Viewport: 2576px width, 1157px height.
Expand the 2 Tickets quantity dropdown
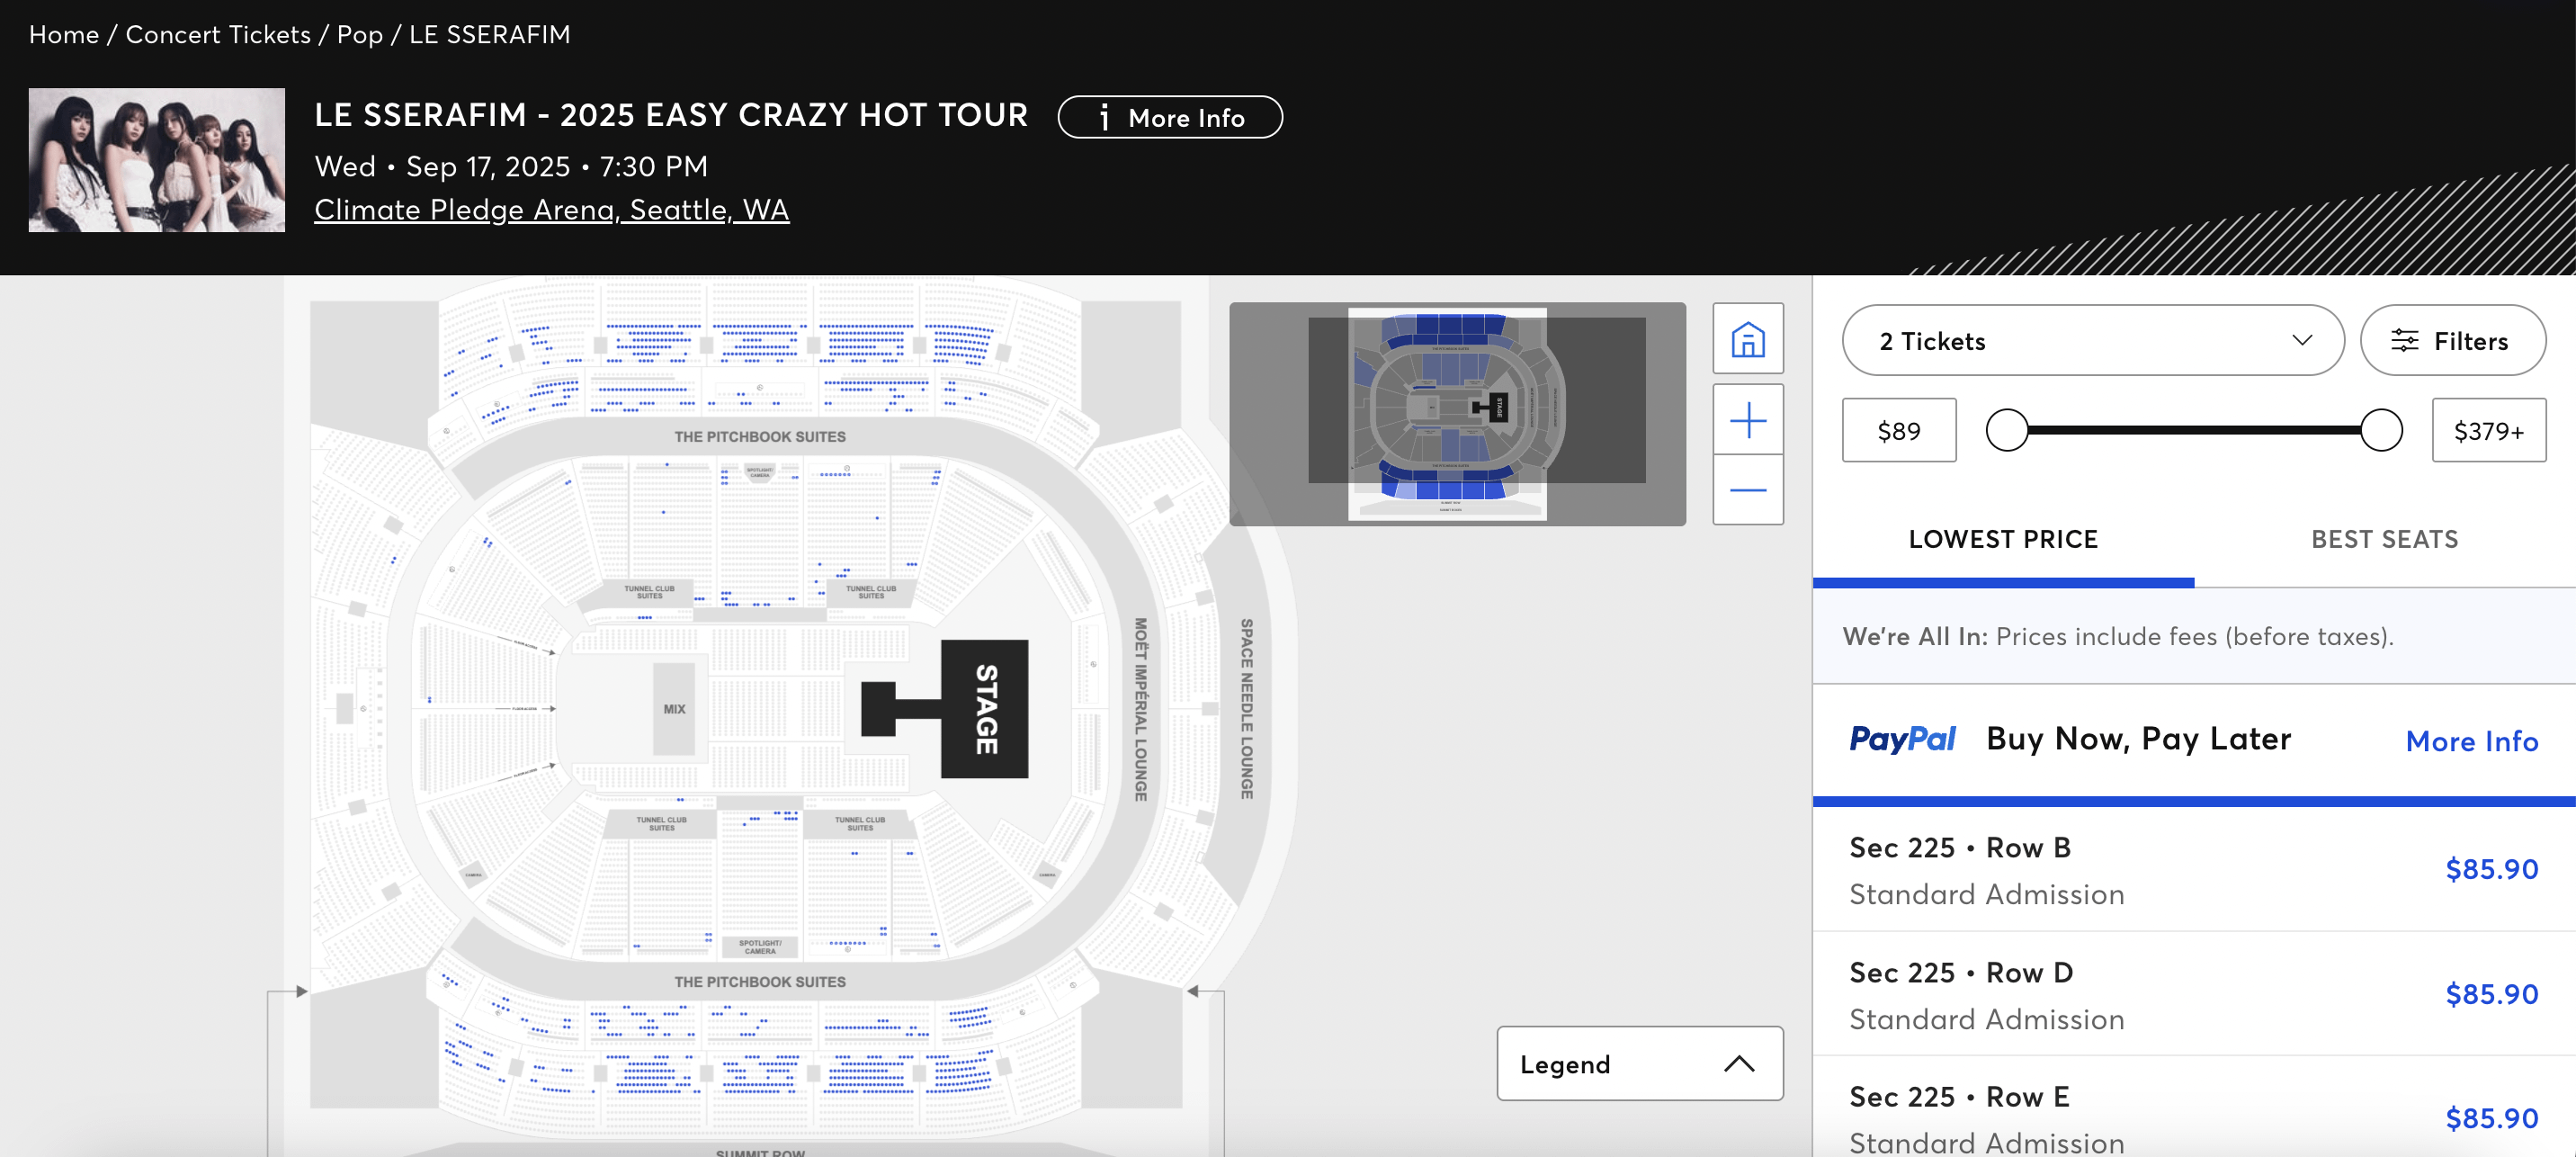click(2092, 341)
